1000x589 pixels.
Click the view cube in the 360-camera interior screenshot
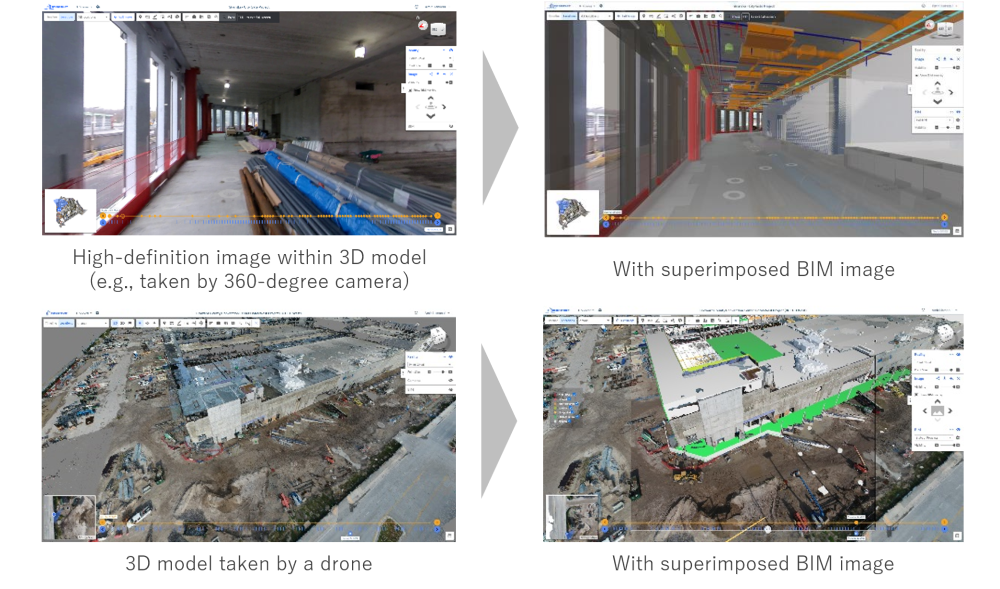439,29
